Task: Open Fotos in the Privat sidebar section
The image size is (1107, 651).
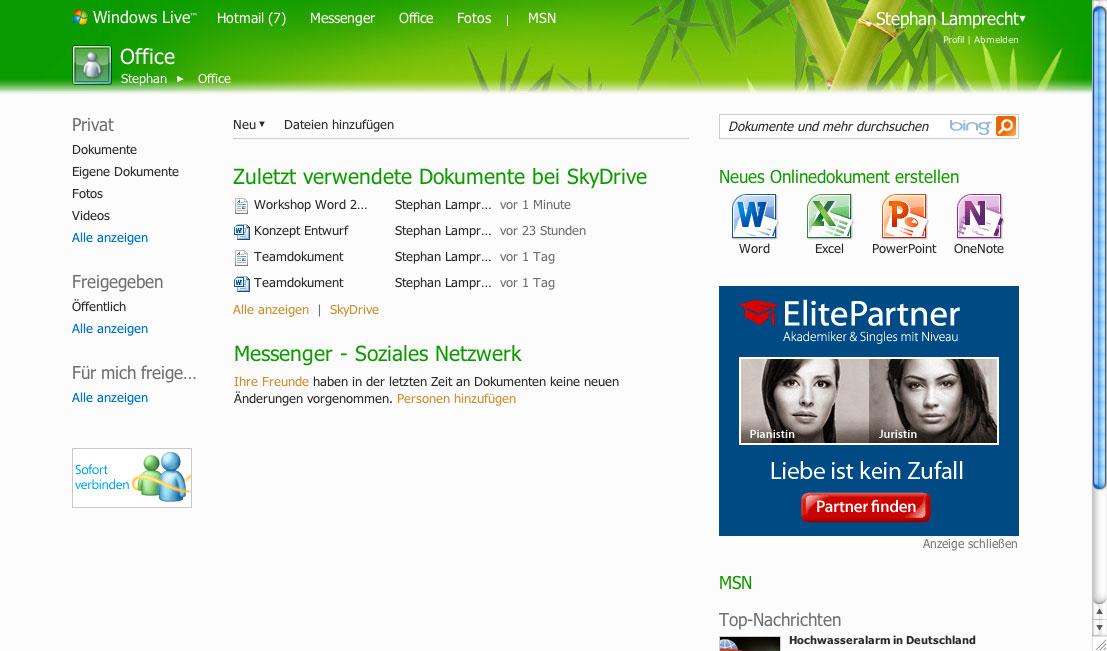Action: (x=88, y=193)
